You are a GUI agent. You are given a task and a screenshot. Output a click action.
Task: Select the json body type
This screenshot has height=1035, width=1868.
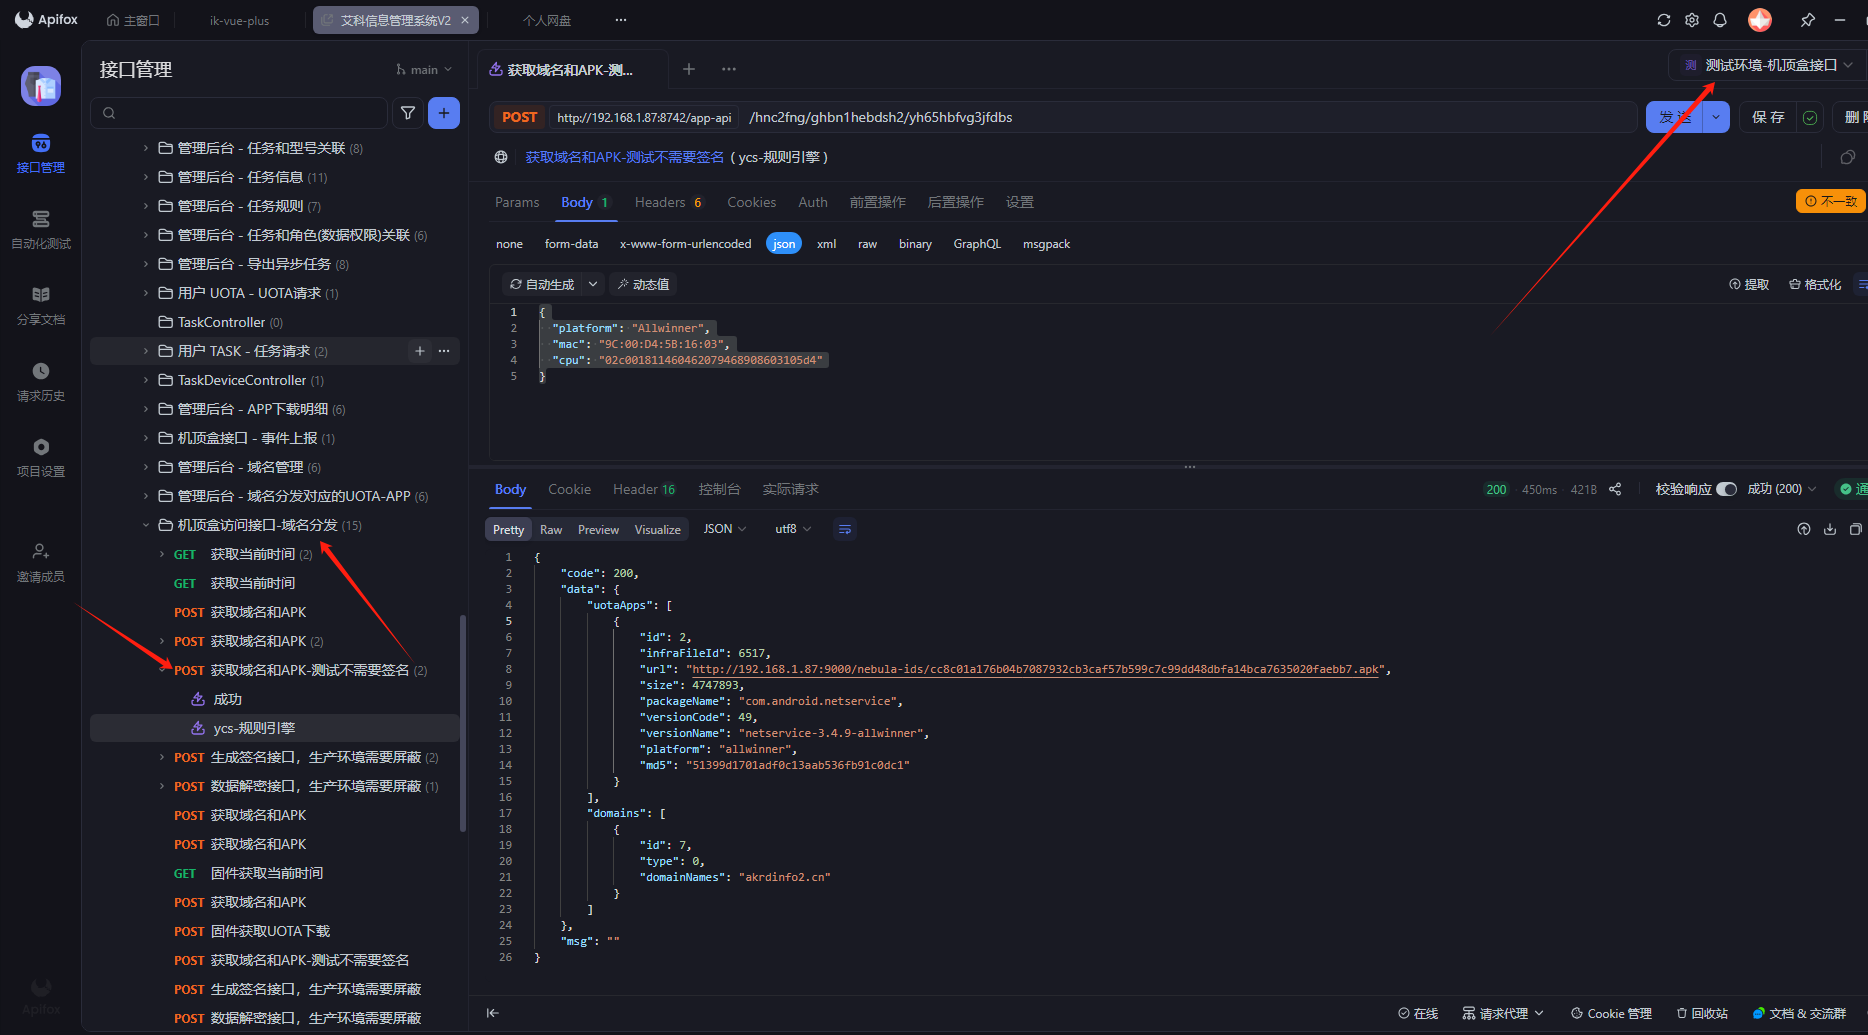(x=784, y=244)
